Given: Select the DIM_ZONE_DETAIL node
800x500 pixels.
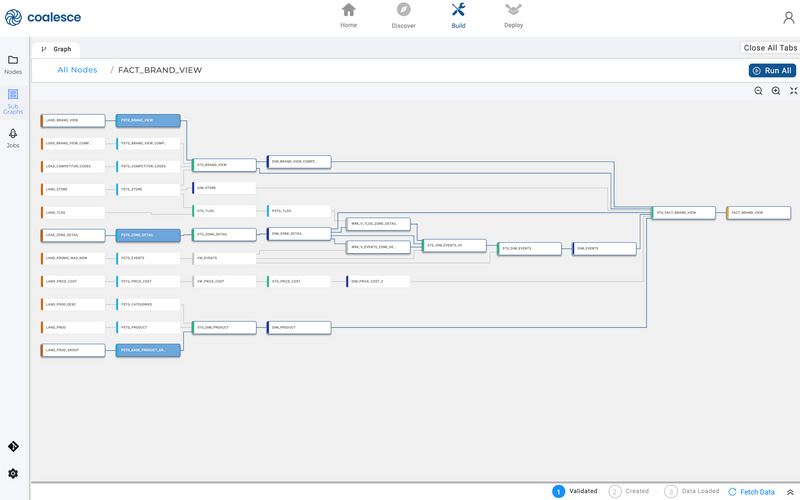Looking at the screenshot, I should pyautogui.click(x=299, y=234).
